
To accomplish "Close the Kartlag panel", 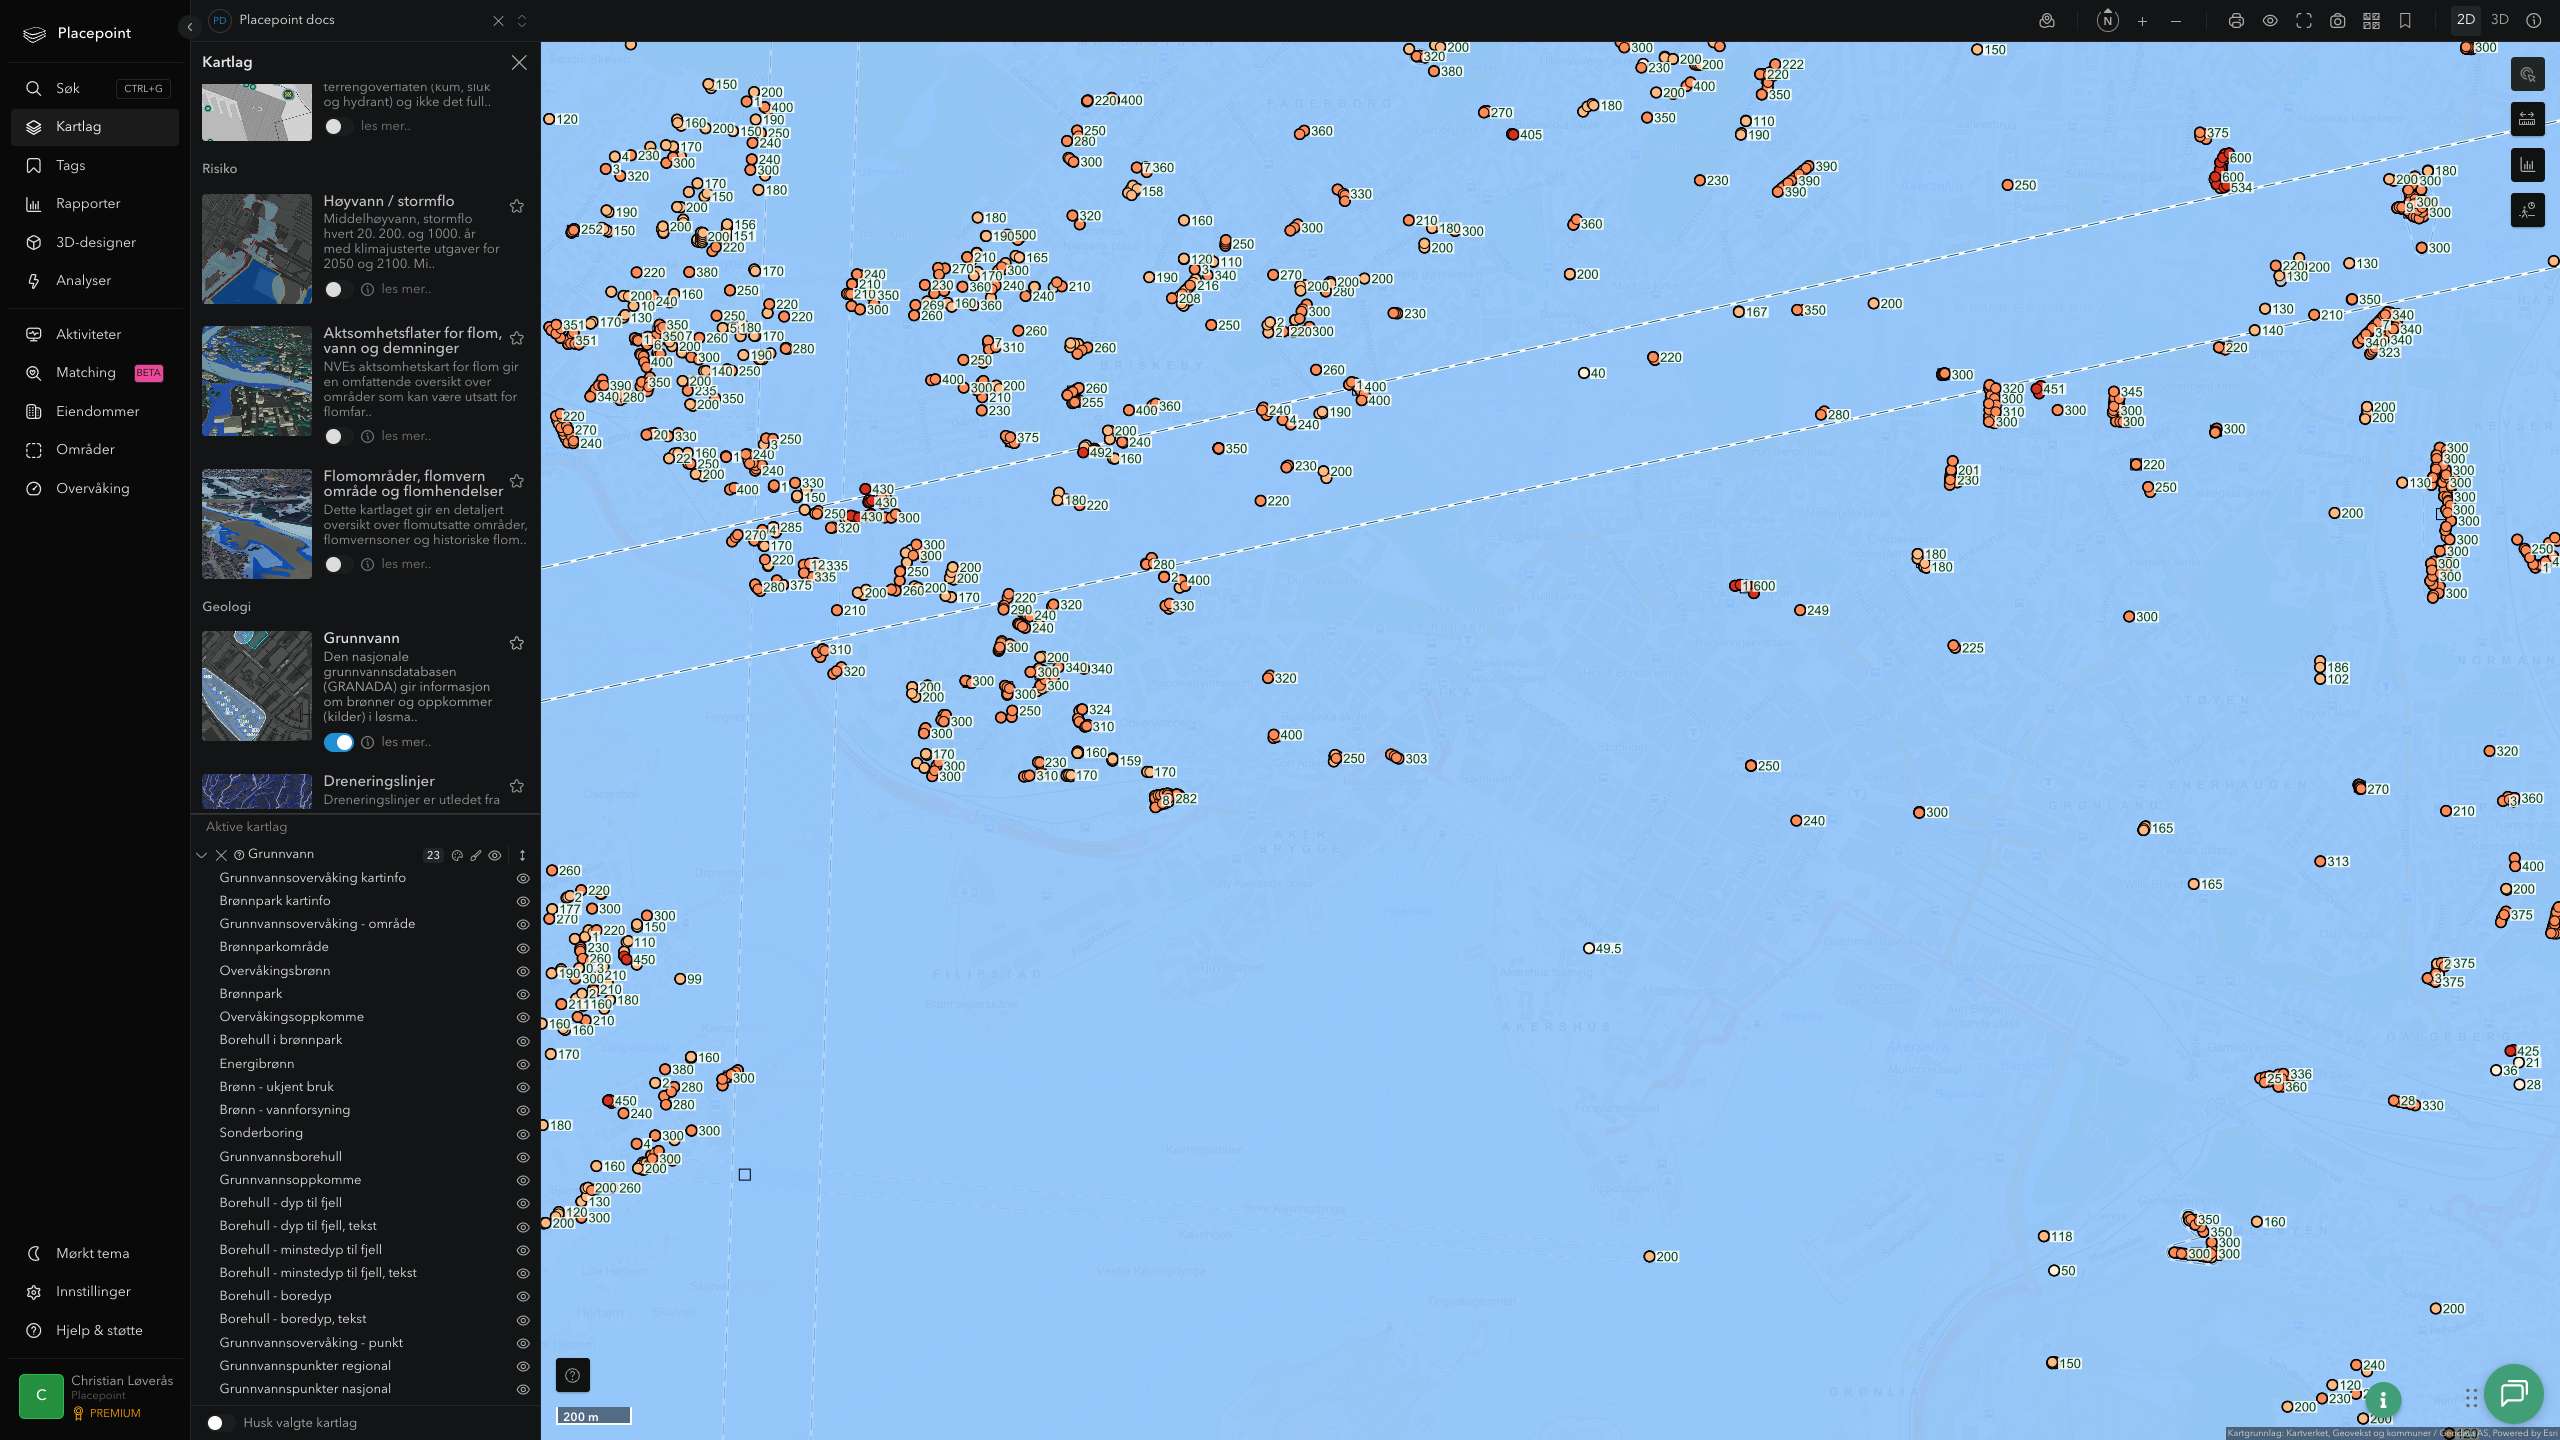I will (x=519, y=62).
